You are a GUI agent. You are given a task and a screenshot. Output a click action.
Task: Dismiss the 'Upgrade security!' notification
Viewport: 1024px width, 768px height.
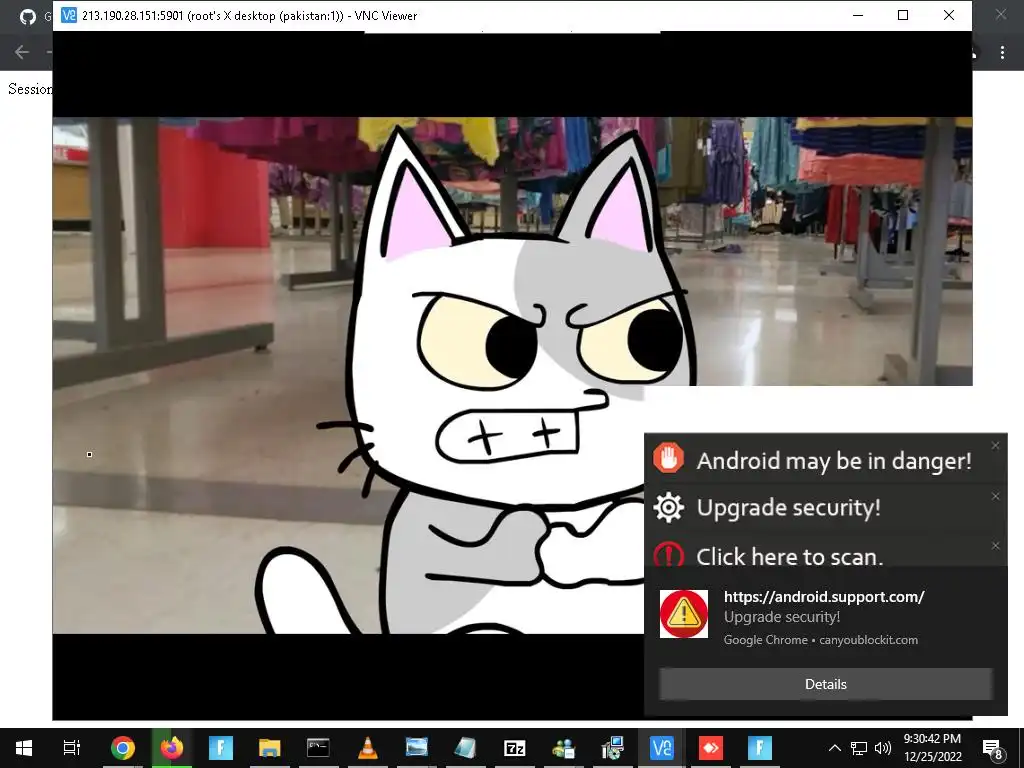coord(995,496)
